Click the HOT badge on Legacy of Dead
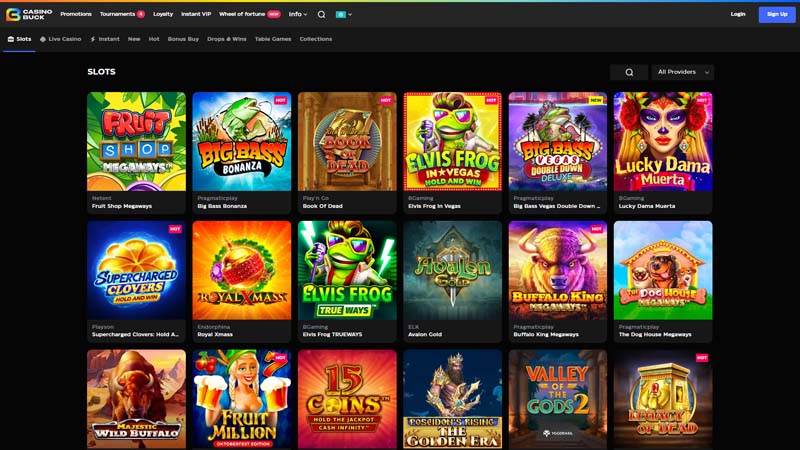Image resolution: width=800 pixels, height=450 pixels. pyautogui.click(x=702, y=358)
